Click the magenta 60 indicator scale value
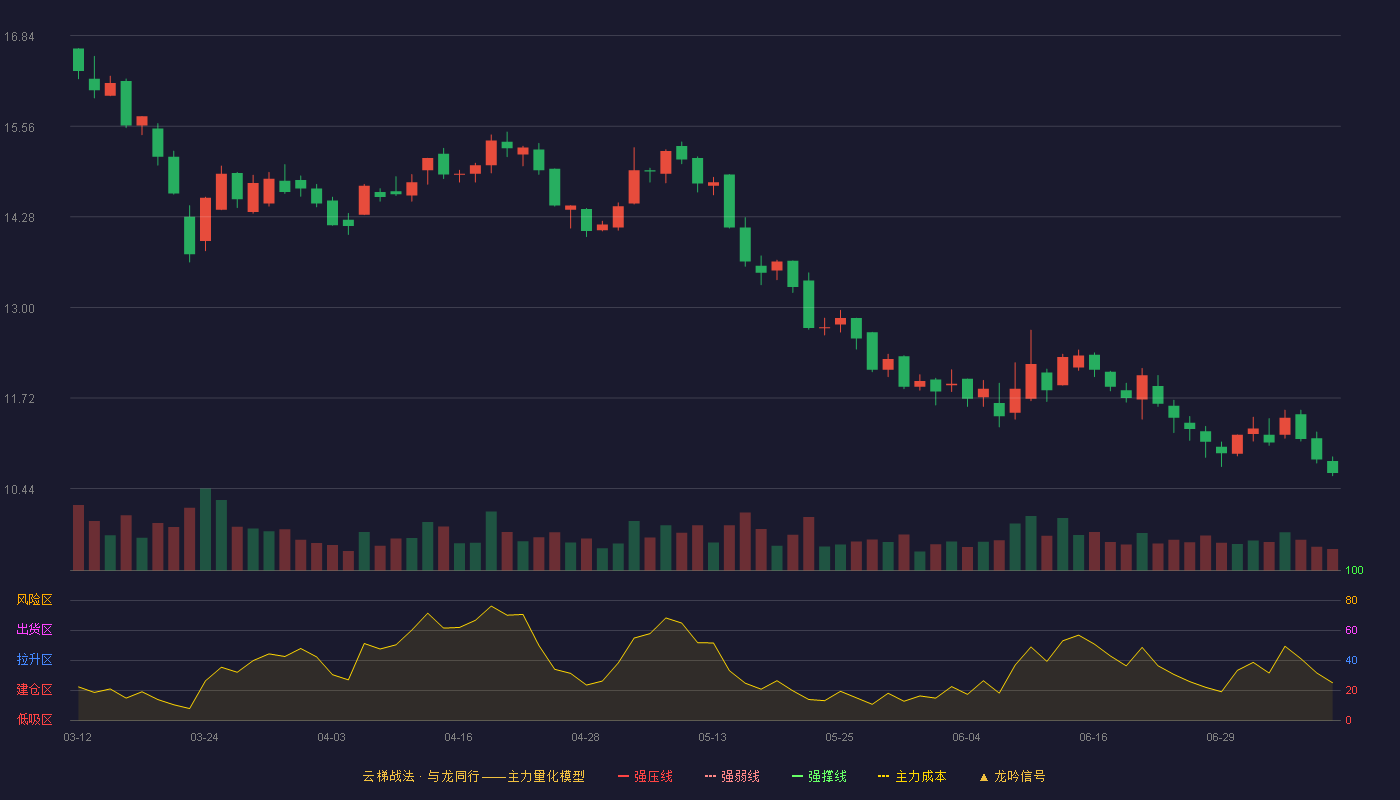Viewport: 1400px width, 800px height. [x=1351, y=631]
